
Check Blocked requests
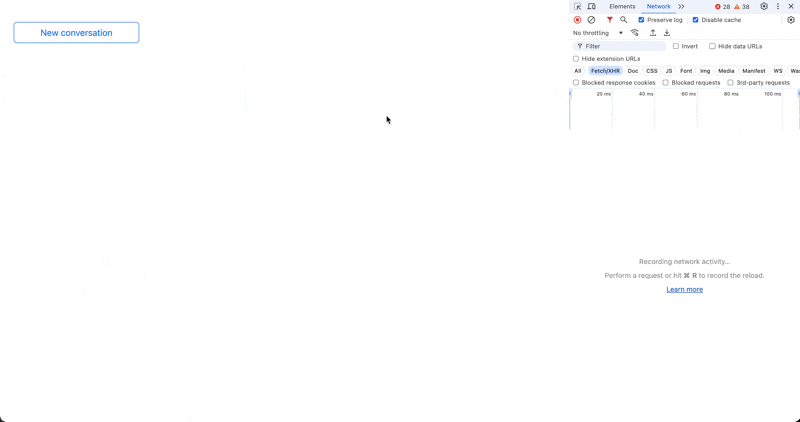[665, 83]
